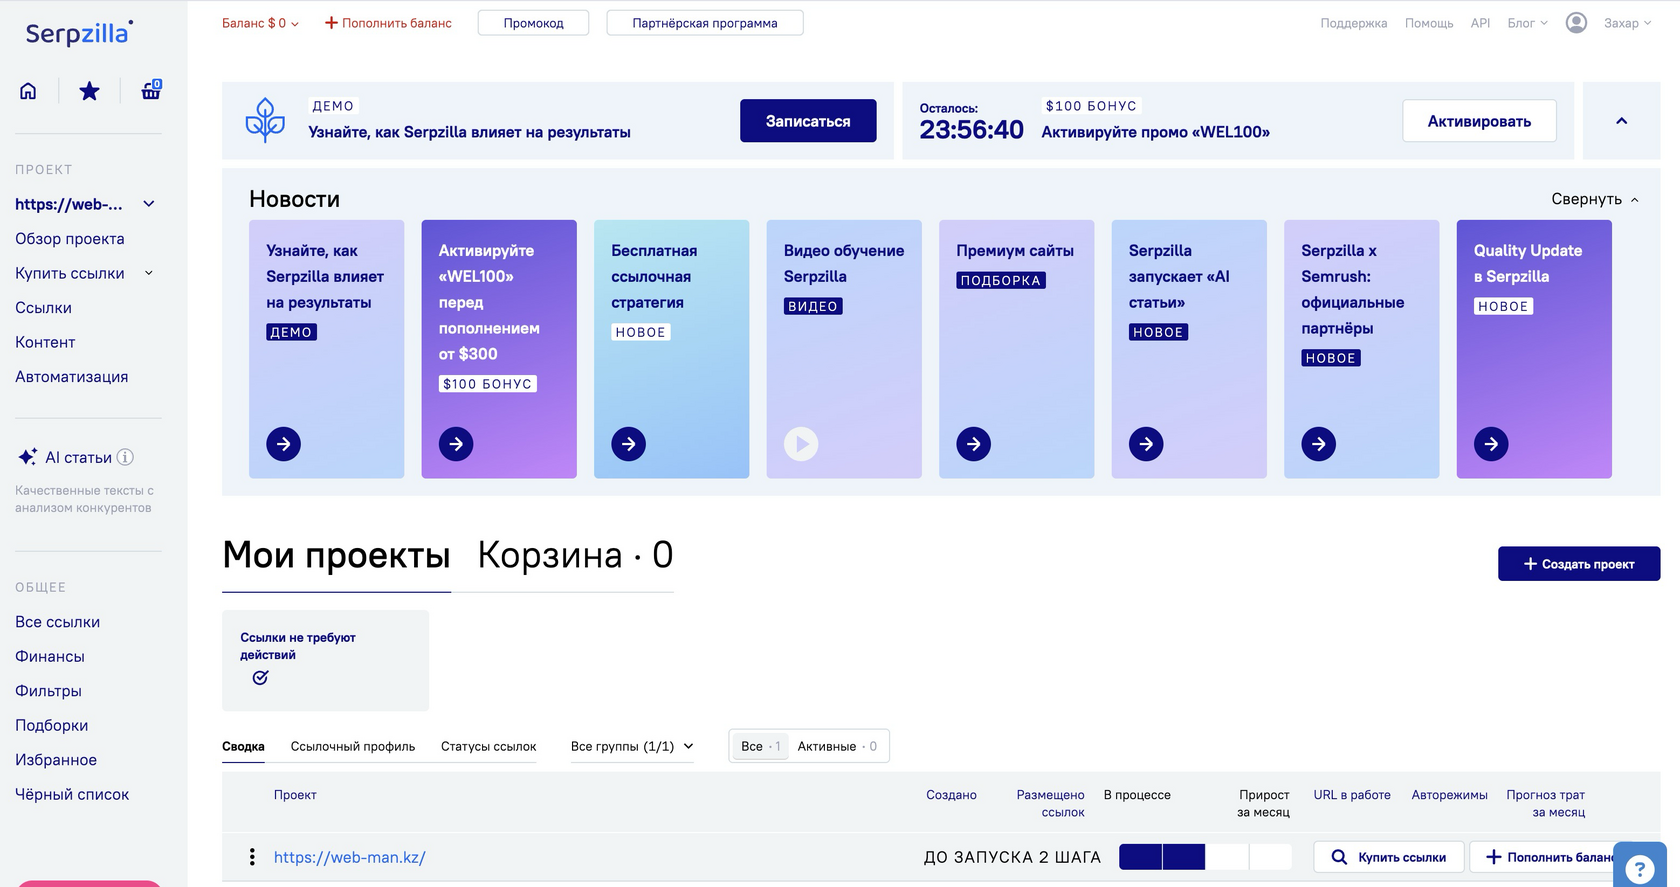Image resolution: width=1680 pixels, height=887 pixels.
Task: Open arrow on 'Премиум сайты' news card
Action: click(x=973, y=444)
